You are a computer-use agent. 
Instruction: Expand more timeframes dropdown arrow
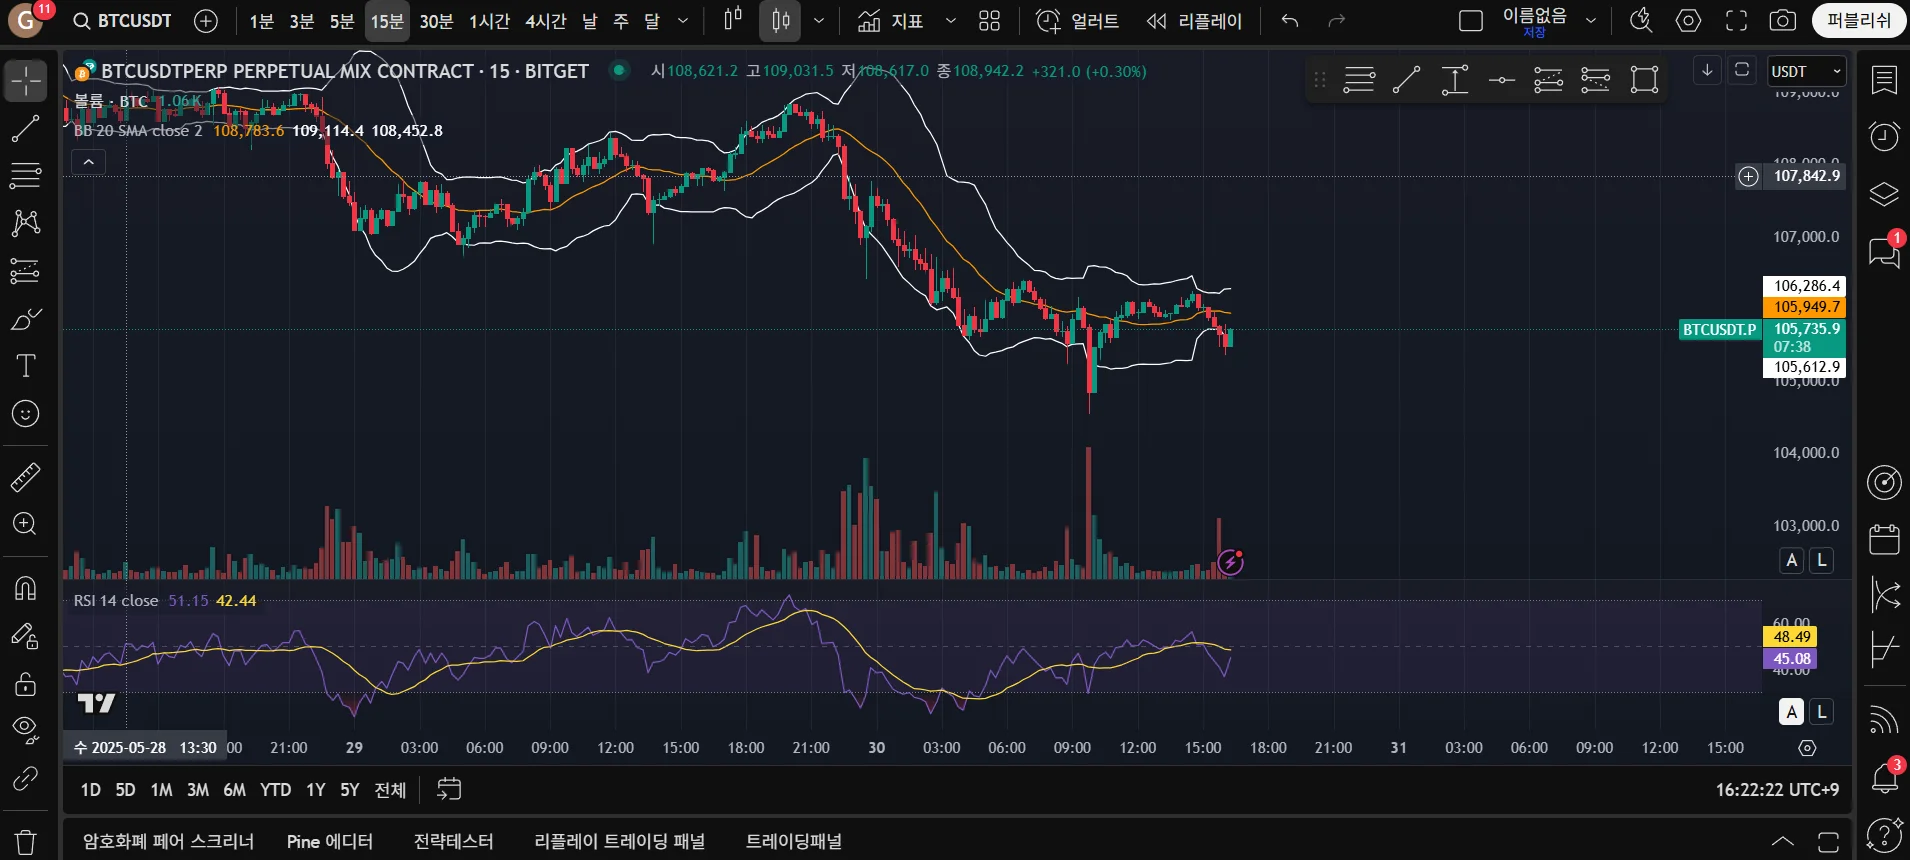click(x=683, y=21)
